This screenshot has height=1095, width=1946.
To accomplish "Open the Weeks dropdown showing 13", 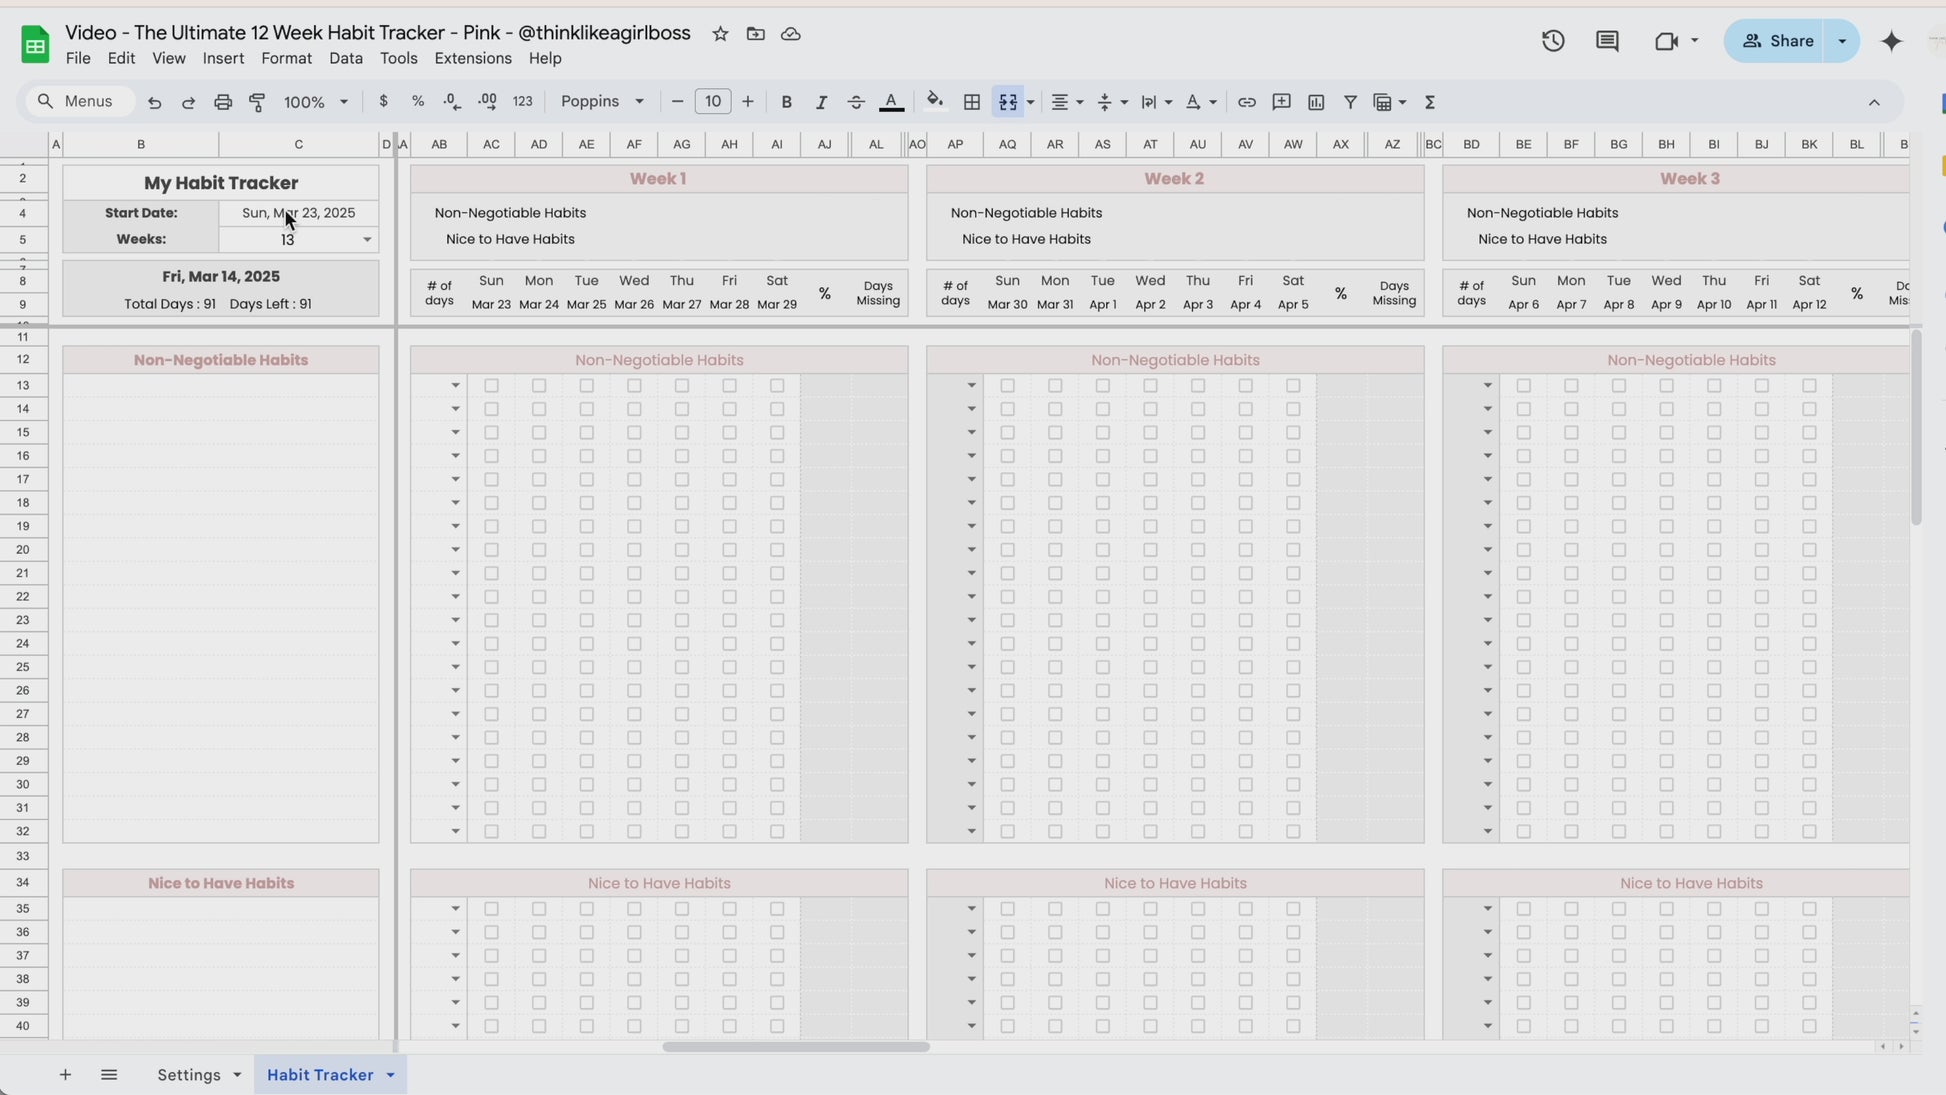I will pos(367,240).
